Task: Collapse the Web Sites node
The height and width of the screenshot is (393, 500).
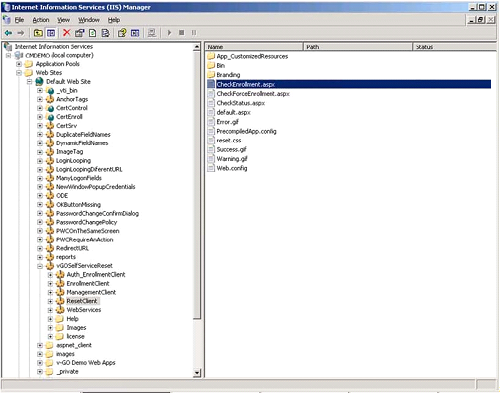Action: click(19, 73)
